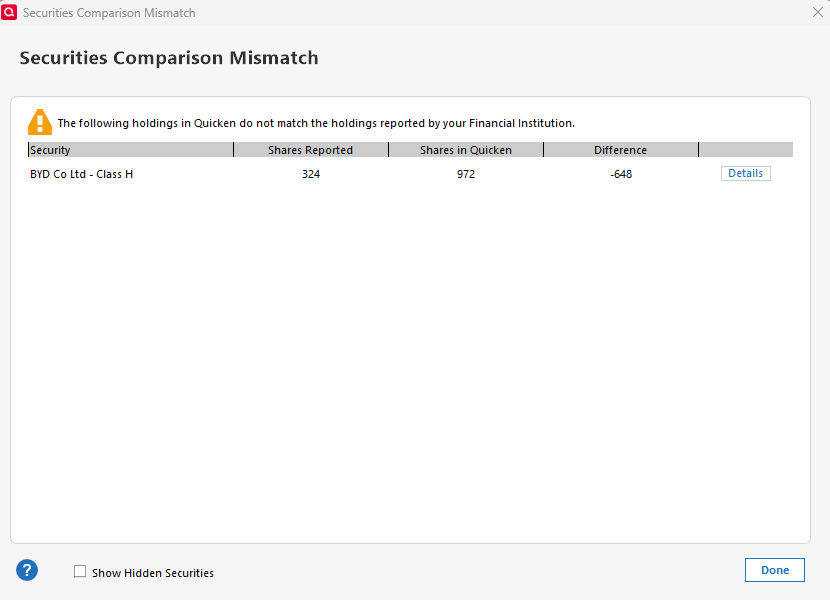Open the blue help question mark icon
Viewport: 830px width, 600px height.
point(27,570)
